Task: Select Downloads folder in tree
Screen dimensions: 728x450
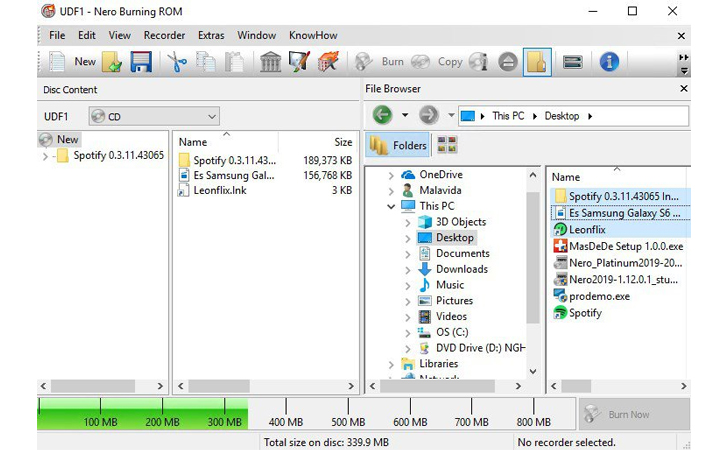Action: (462, 269)
